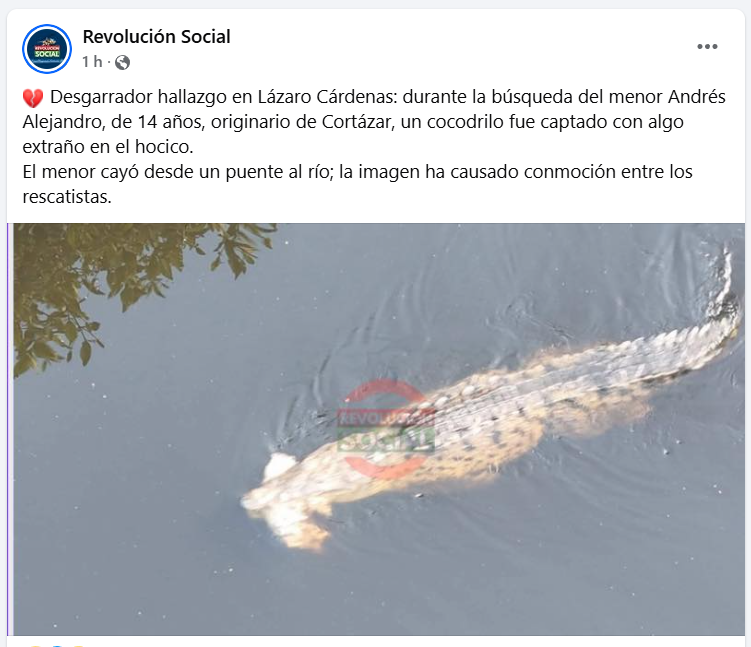Click the broken heart emoji in the post

33,98
